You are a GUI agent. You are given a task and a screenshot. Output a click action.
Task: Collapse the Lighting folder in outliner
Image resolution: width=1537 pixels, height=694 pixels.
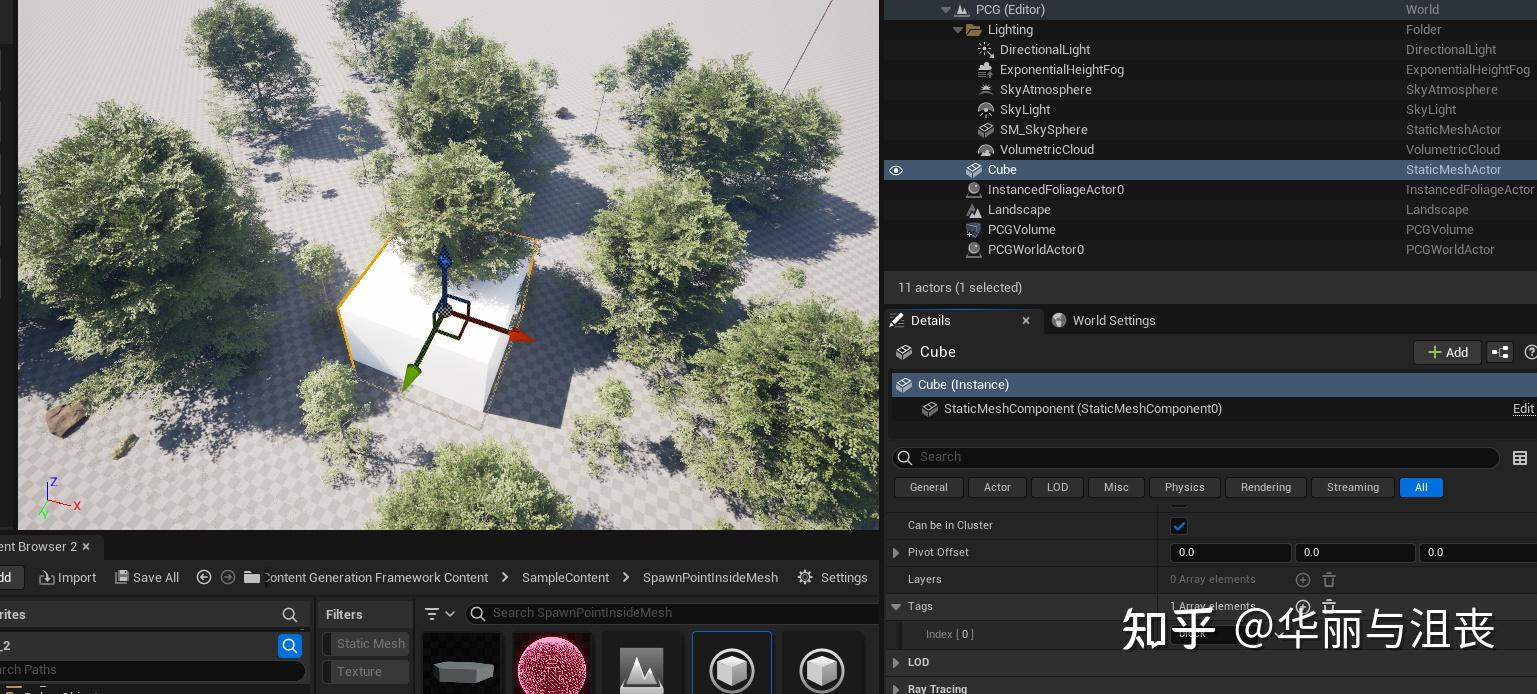coord(957,29)
